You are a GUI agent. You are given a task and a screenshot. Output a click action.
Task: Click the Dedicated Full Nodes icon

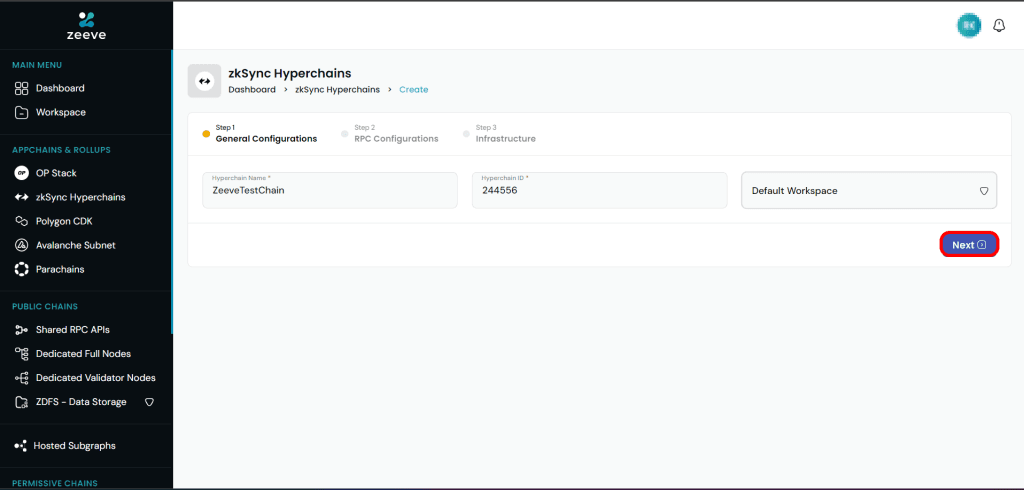pyautogui.click(x=22, y=354)
